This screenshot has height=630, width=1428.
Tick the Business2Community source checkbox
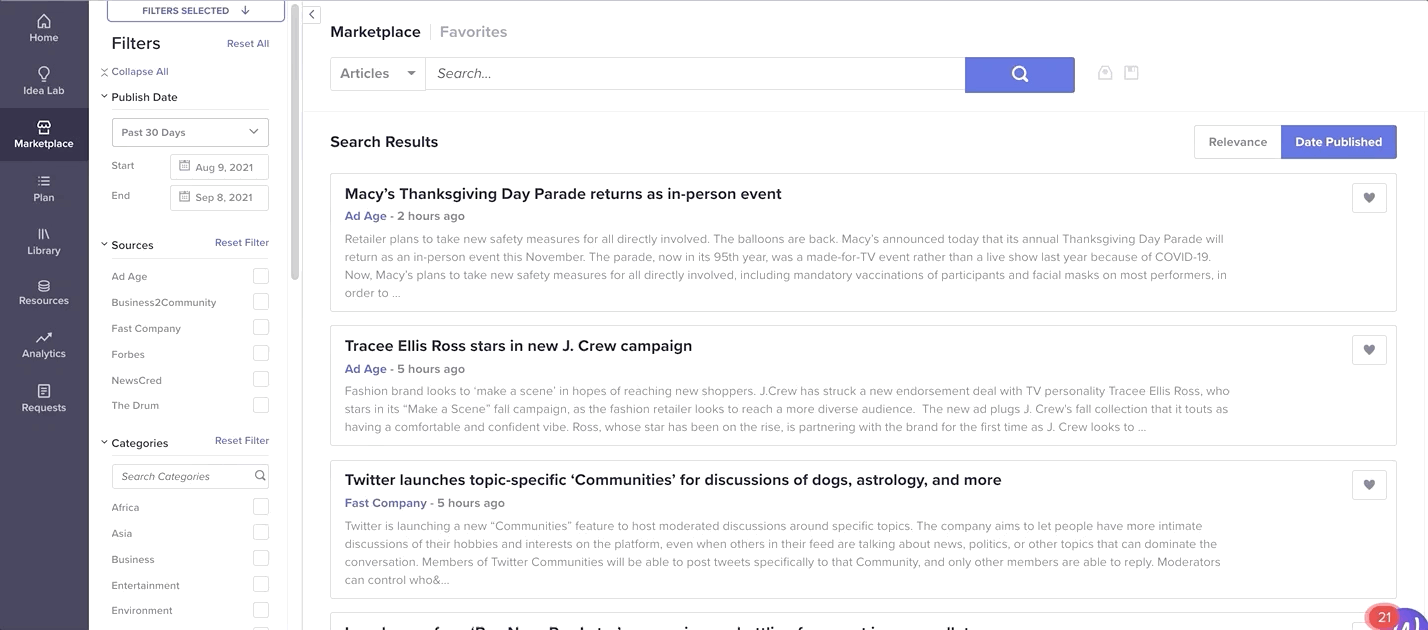click(261, 302)
